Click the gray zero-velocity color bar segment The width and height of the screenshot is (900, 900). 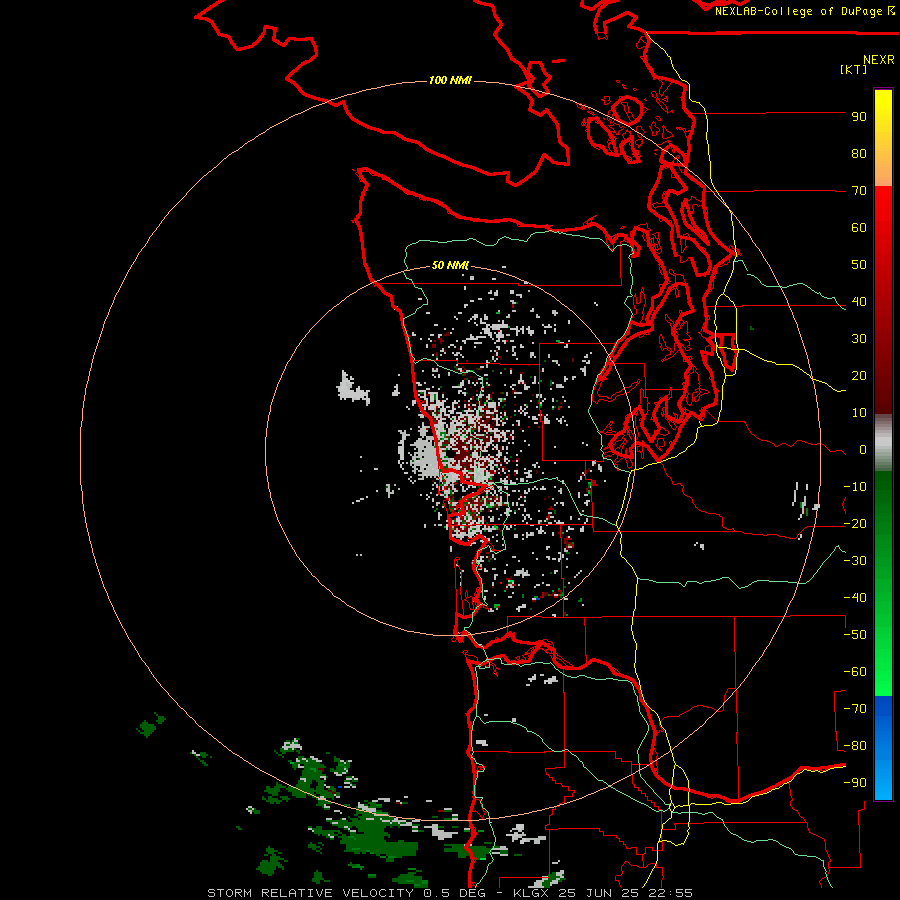point(883,443)
